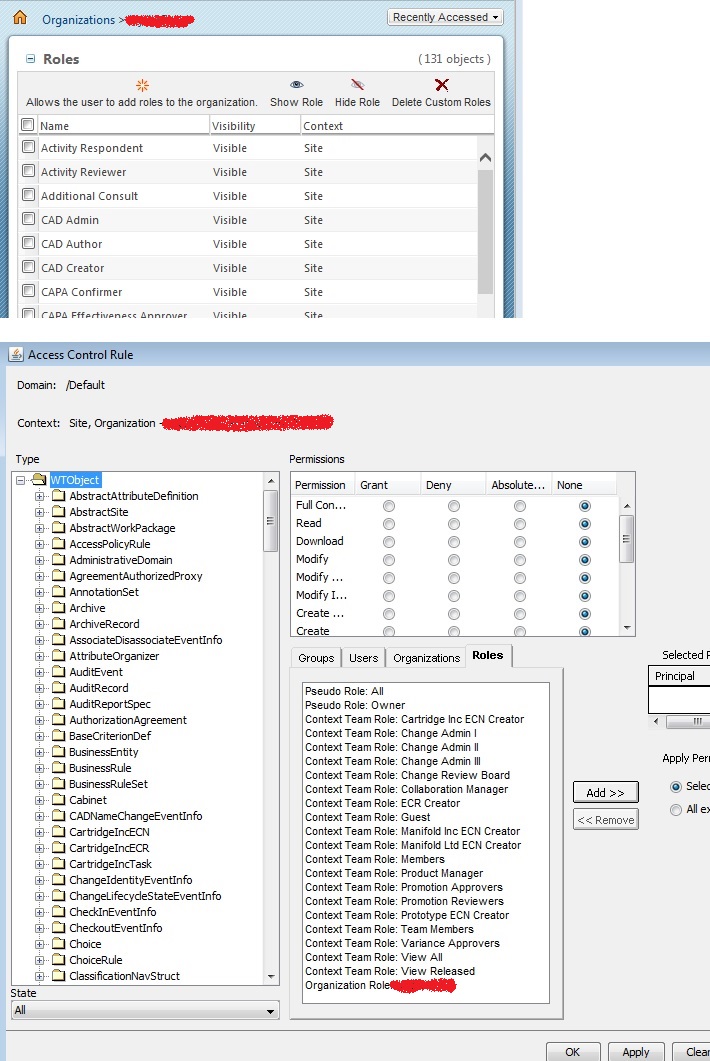This screenshot has height=1061, width=710.
Task: Click the Show Role eye icon
Action: (x=297, y=85)
